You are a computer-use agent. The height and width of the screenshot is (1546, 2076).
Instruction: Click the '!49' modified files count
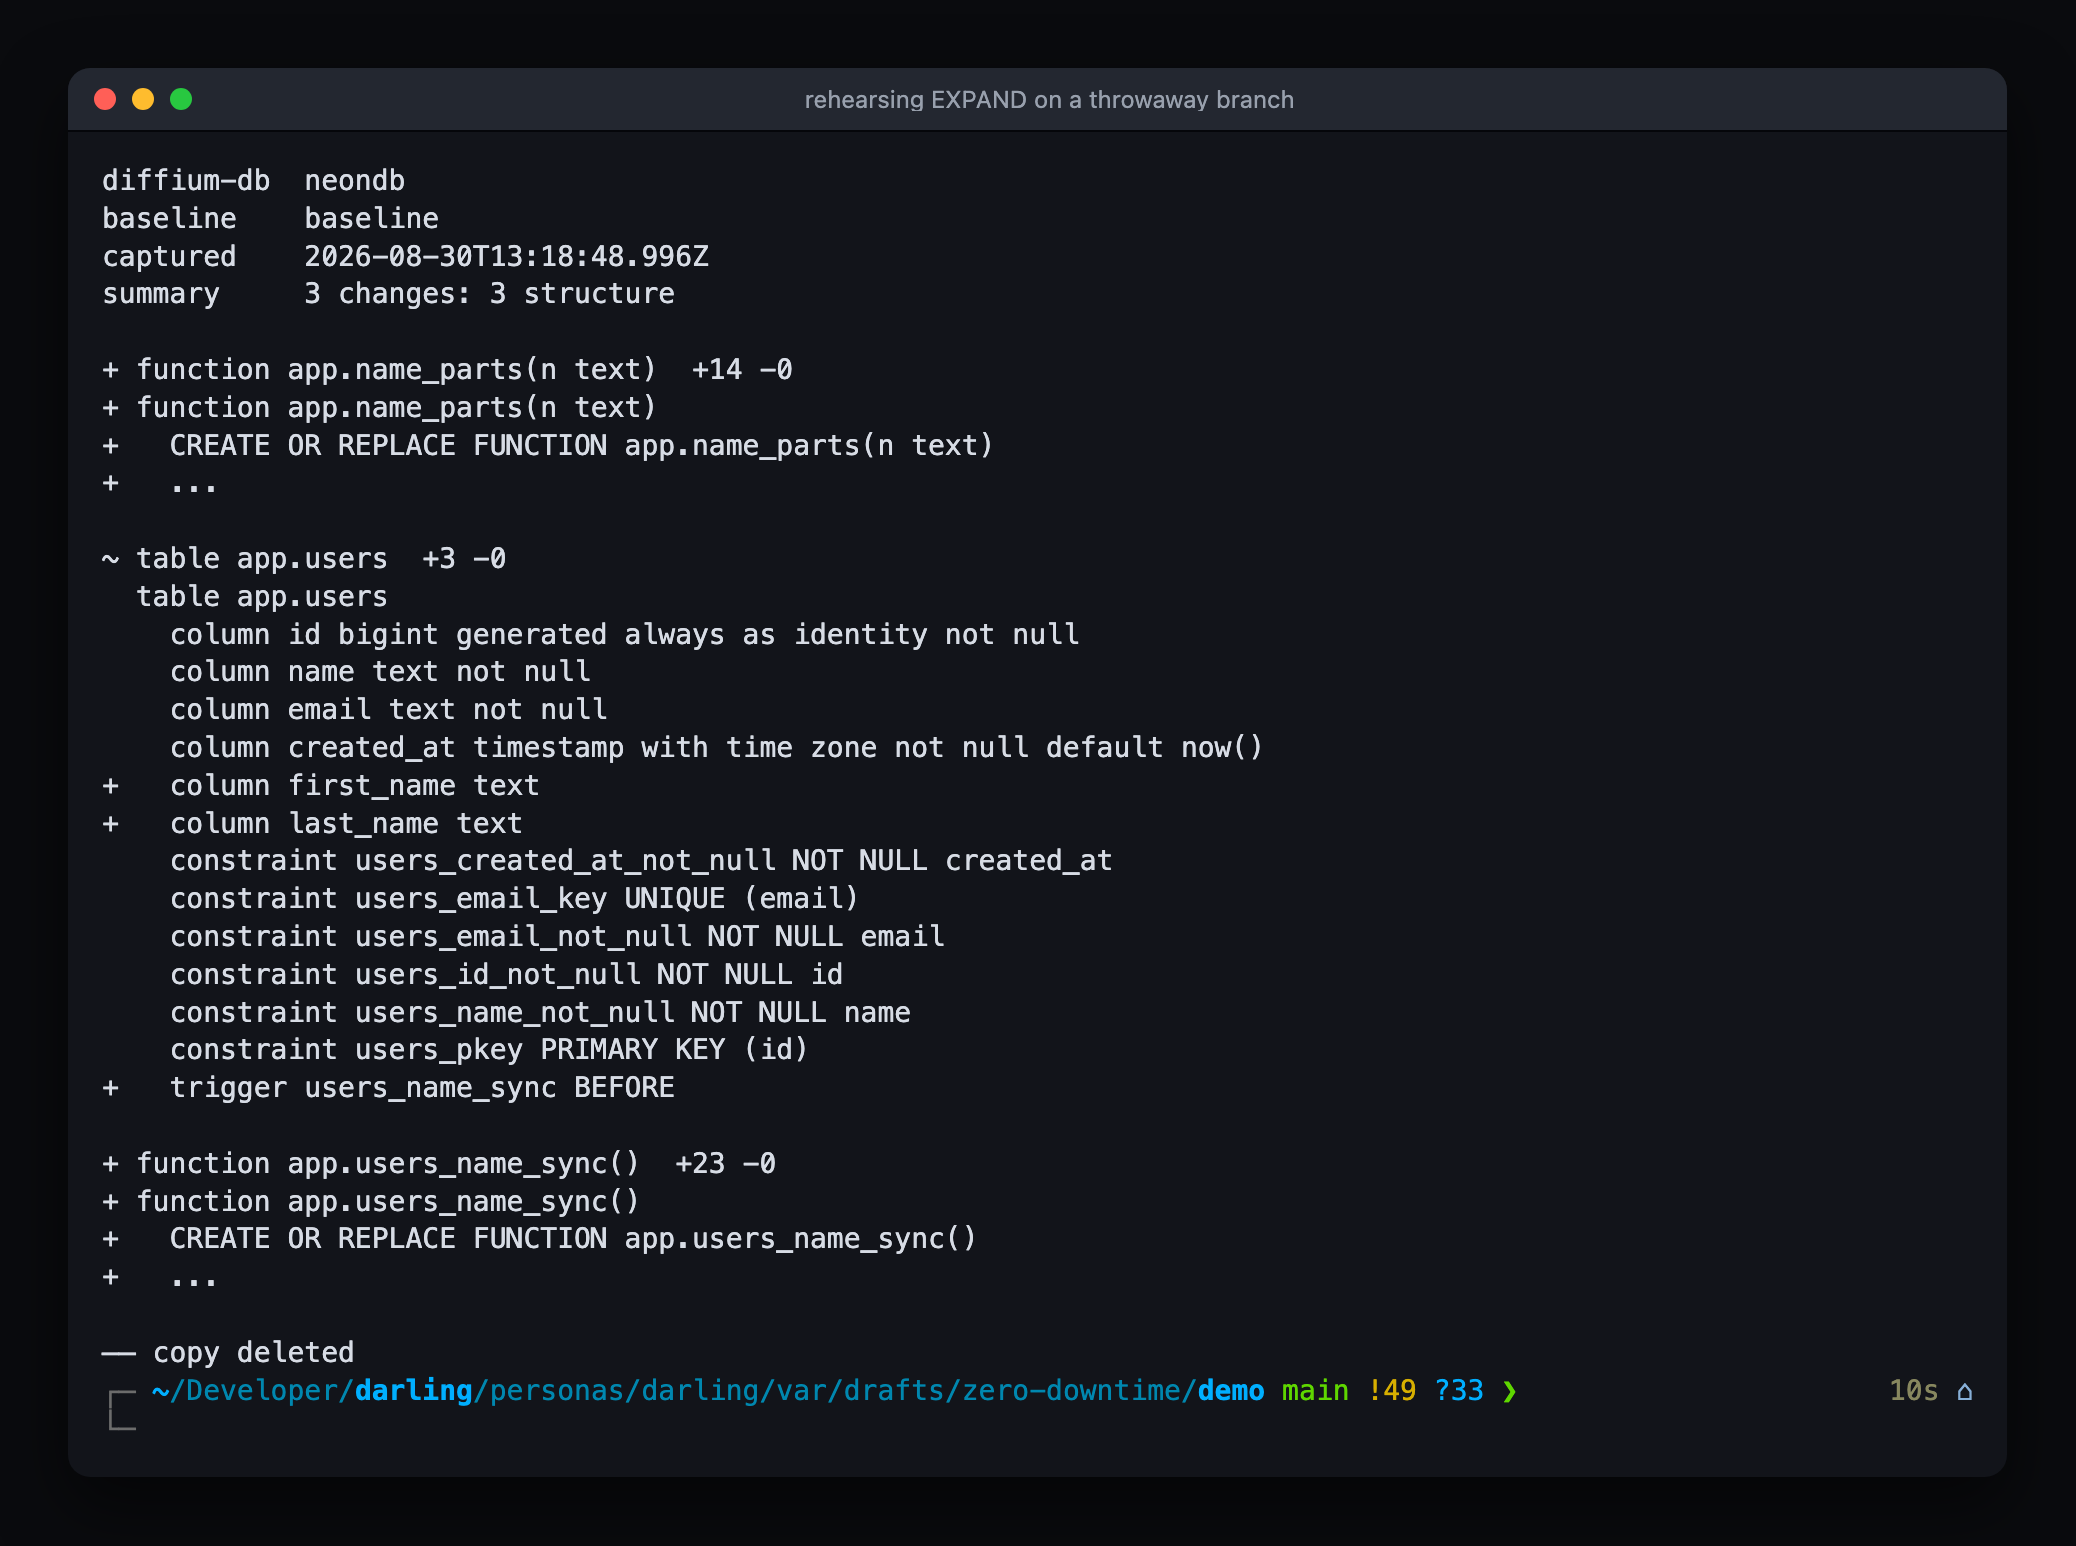pos(1391,1391)
